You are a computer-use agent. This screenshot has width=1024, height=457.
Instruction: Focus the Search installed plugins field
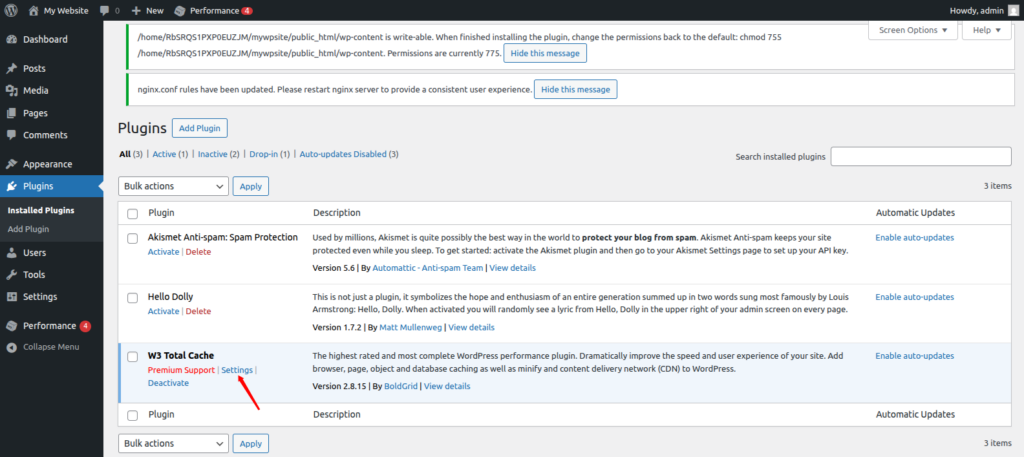(x=921, y=157)
